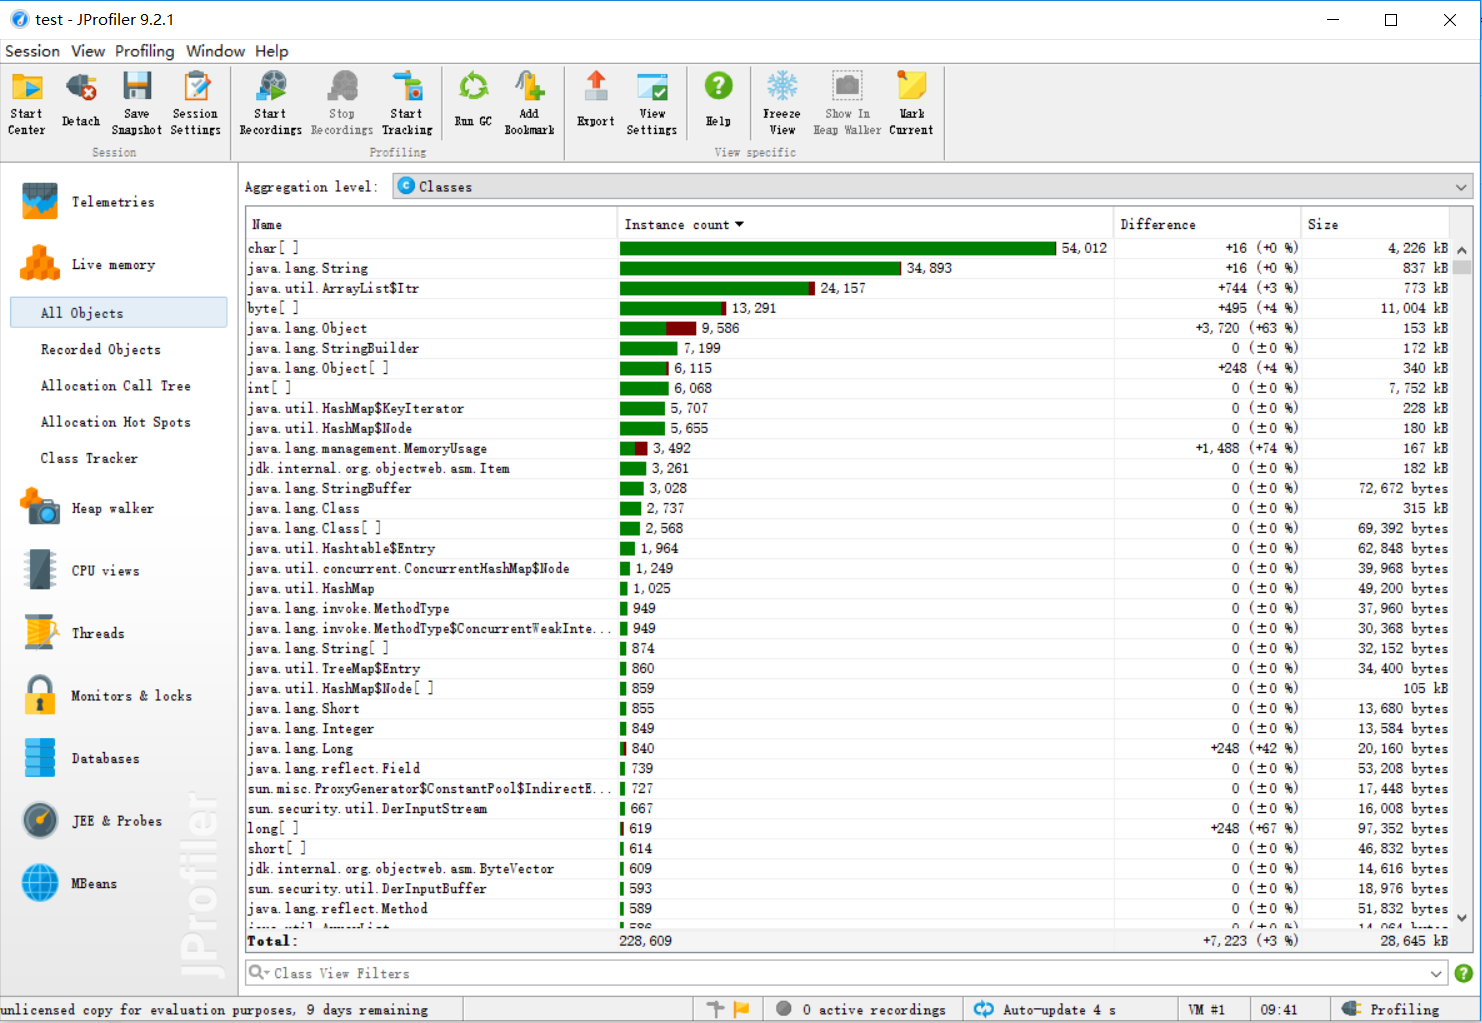Image resolution: width=1482 pixels, height=1023 pixels.
Task: Click Stop Recordings icon
Action: [342, 103]
